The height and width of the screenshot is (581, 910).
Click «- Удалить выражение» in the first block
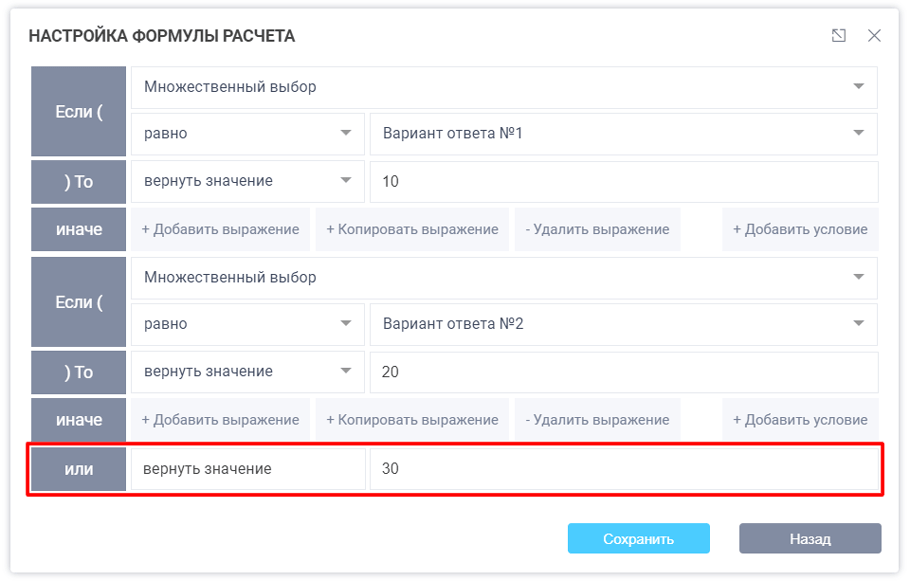(x=598, y=229)
